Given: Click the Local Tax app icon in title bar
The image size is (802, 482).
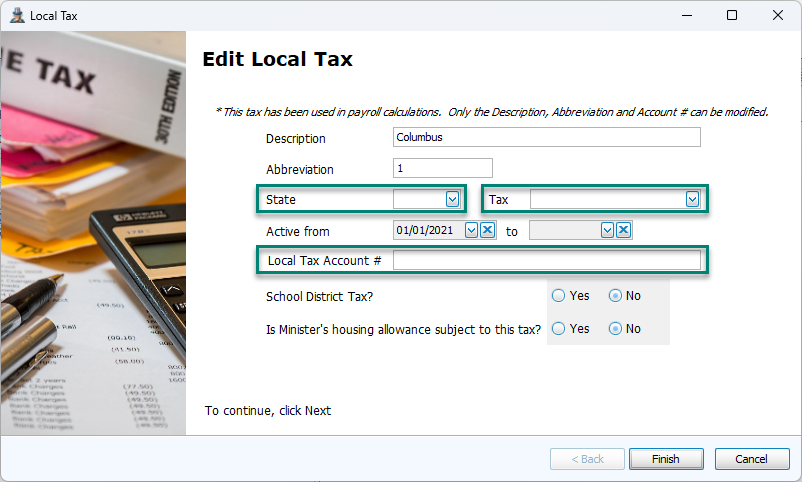Looking at the screenshot, I should [17, 15].
